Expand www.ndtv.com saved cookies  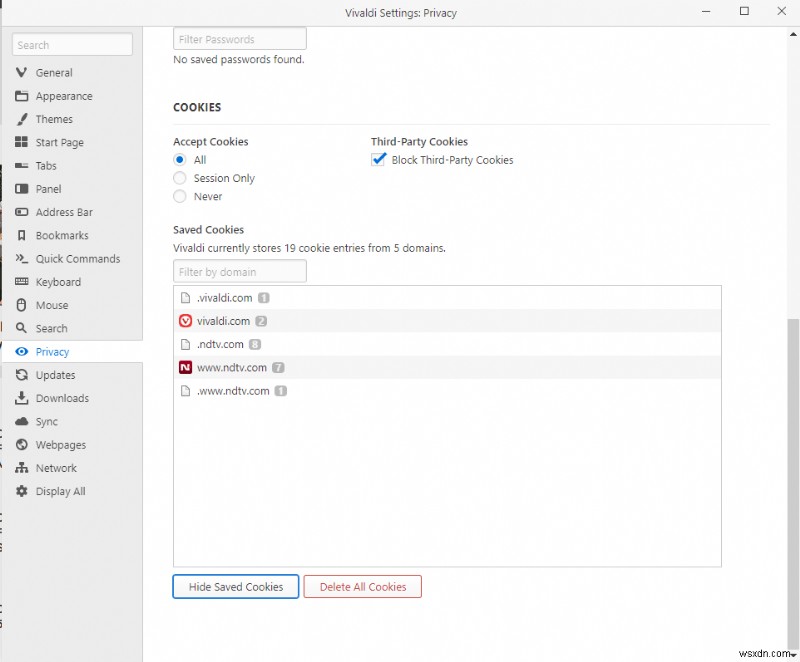(x=235, y=367)
